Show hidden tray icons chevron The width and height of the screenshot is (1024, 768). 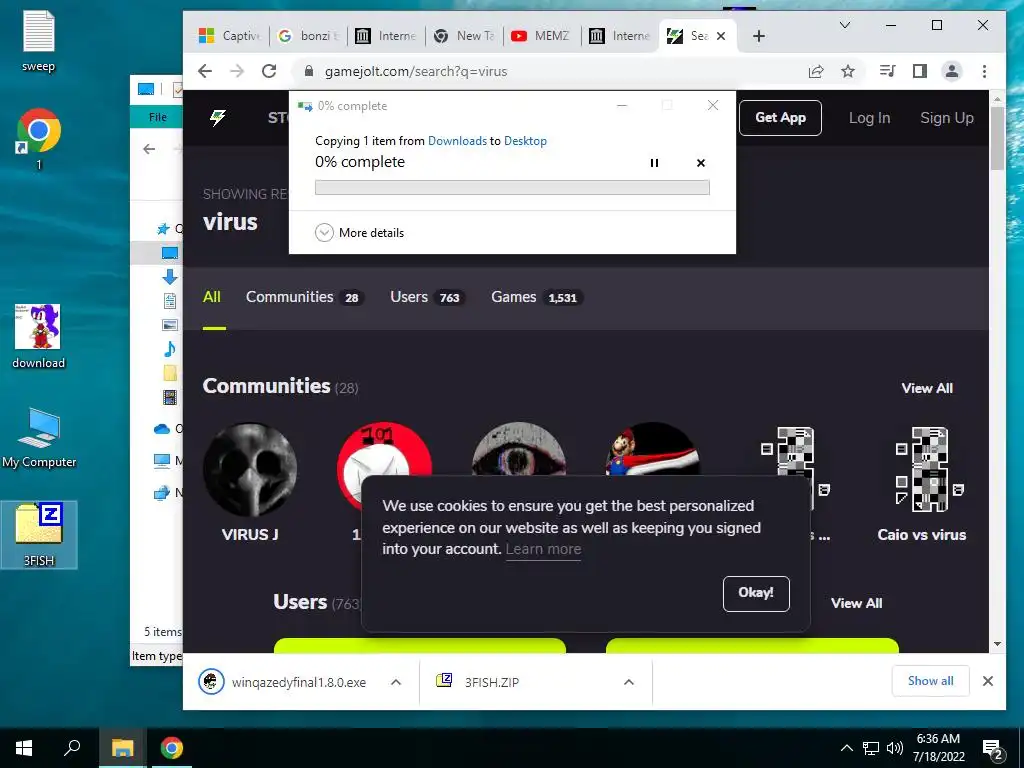[x=846, y=748]
